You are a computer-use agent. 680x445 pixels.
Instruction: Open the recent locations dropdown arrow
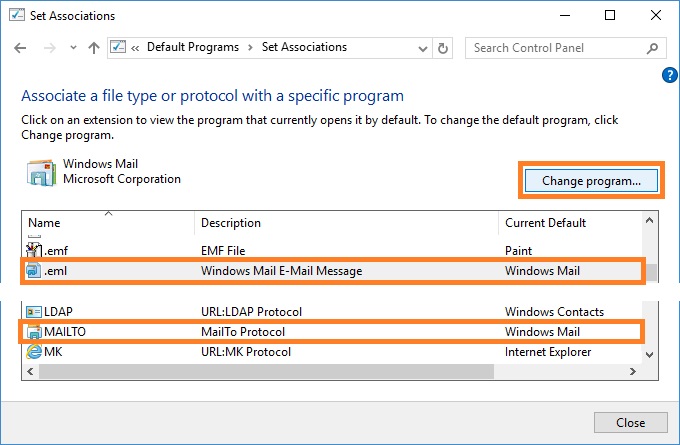tap(73, 48)
